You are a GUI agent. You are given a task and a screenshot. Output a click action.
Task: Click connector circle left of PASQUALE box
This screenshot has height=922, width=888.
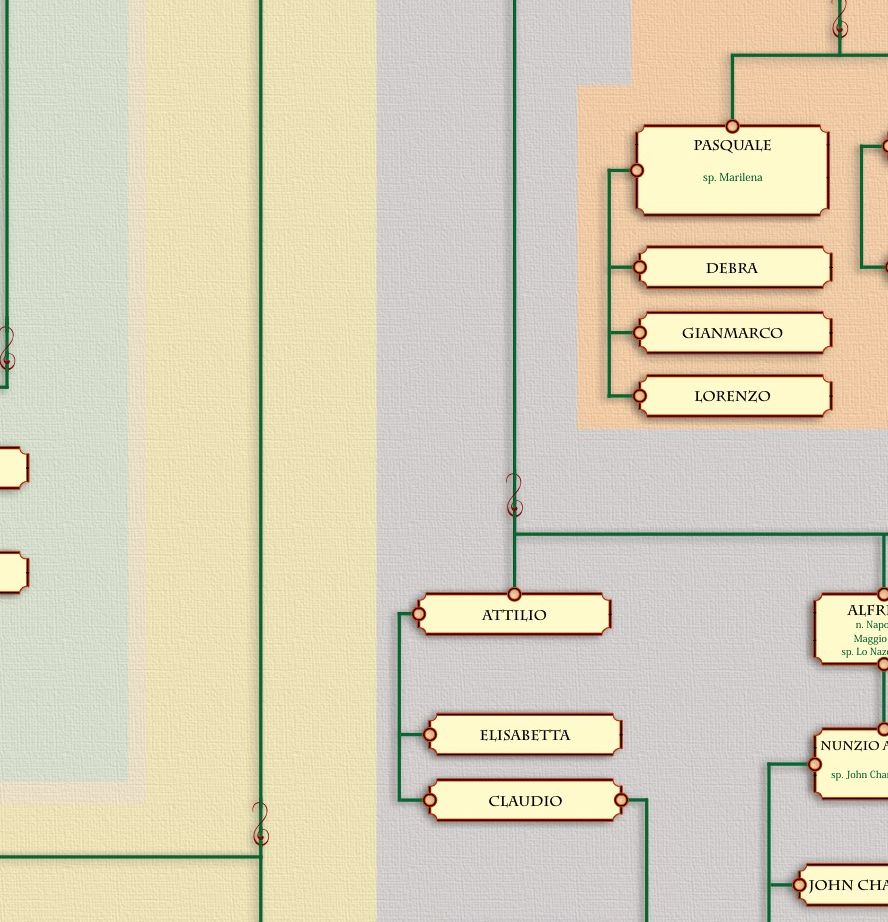tap(637, 171)
